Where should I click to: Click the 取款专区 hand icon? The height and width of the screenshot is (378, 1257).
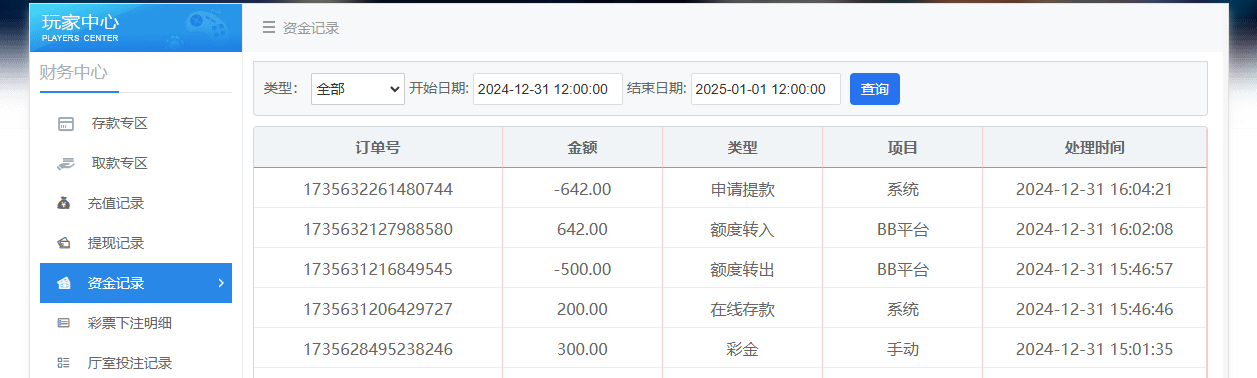pos(66,163)
